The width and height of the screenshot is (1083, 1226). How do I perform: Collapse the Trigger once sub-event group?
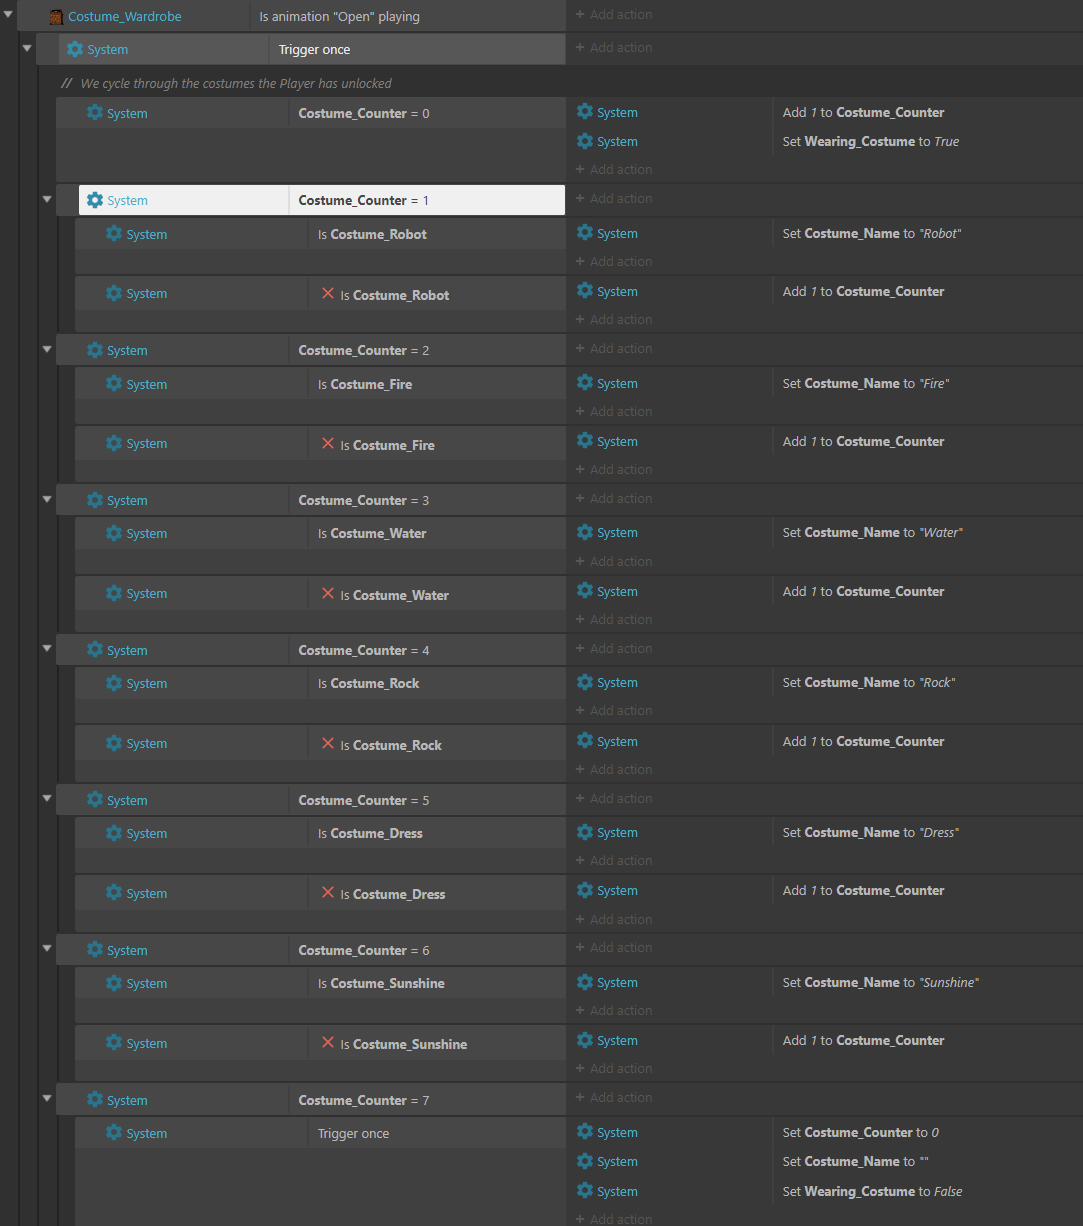pyautogui.click(x=27, y=48)
